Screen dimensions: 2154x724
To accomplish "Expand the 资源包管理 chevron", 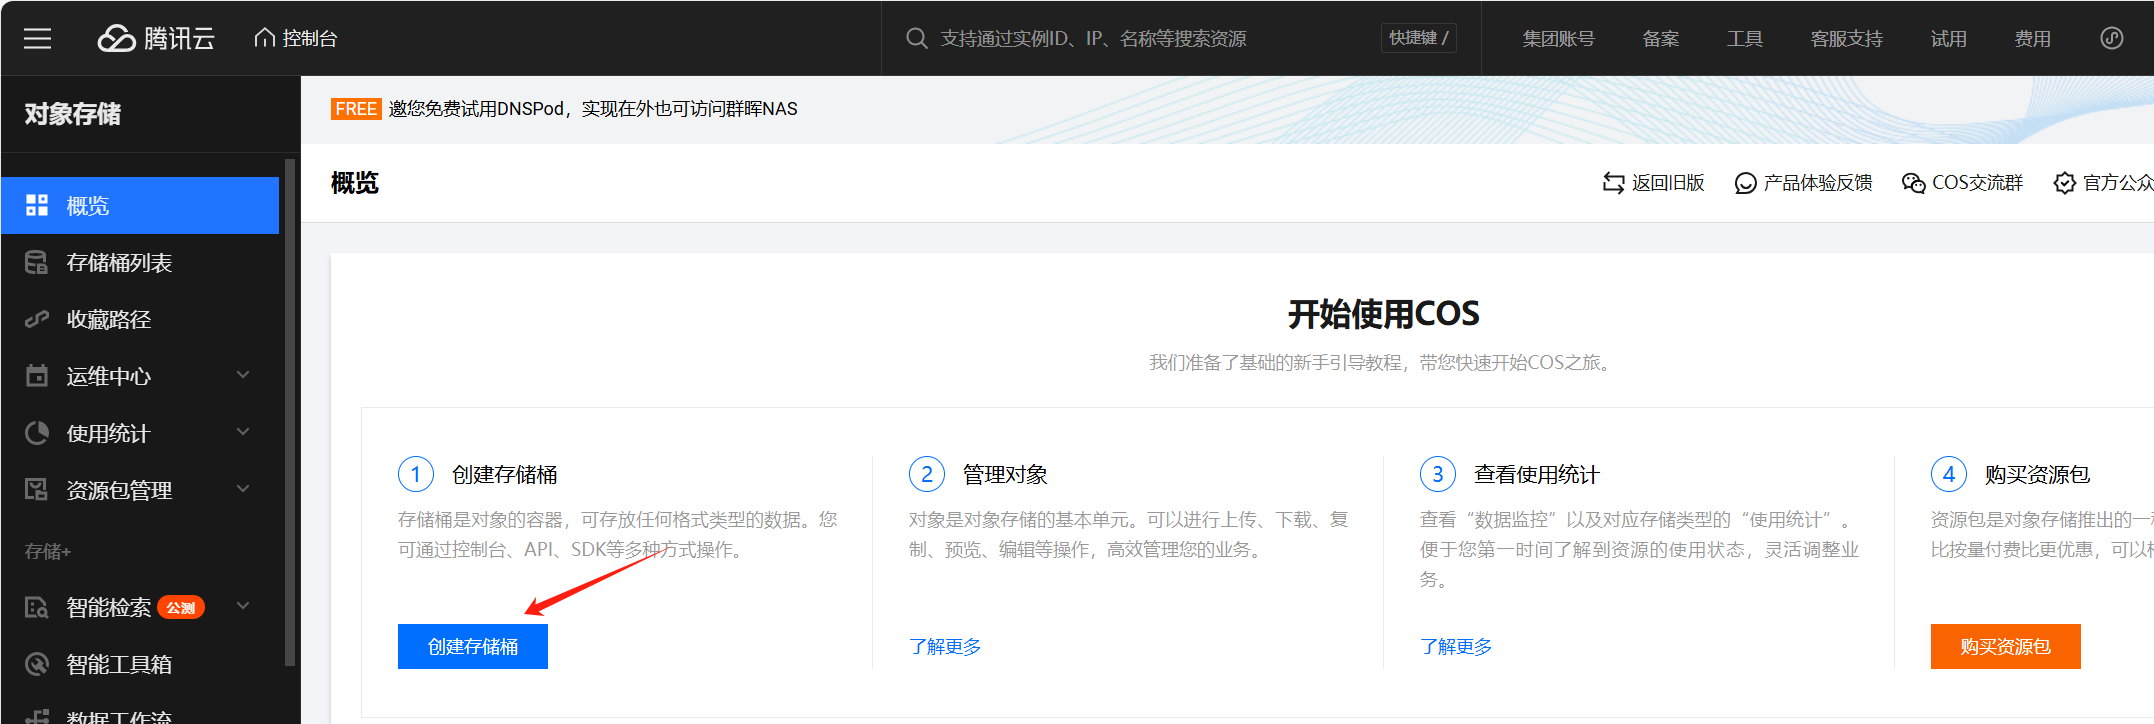I will click(x=243, y=489).
